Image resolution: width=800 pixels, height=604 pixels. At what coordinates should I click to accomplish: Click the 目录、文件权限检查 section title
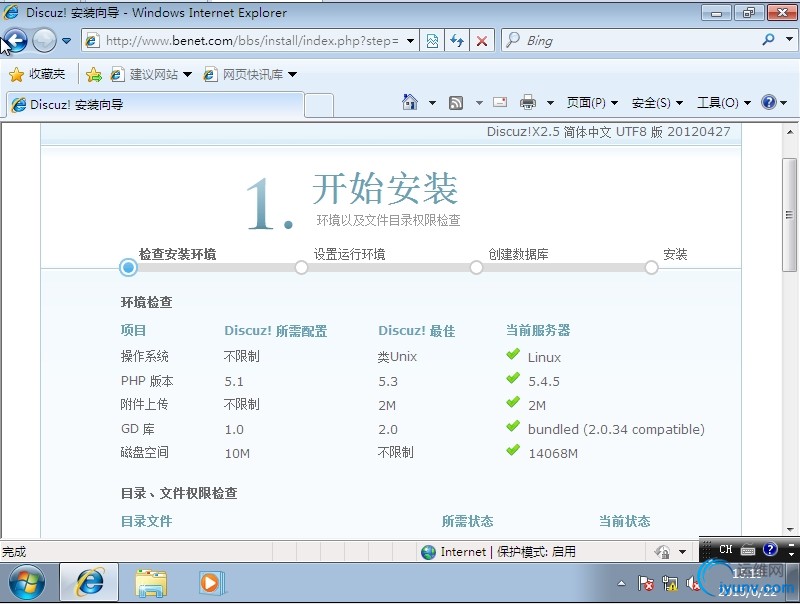[179, 493]
